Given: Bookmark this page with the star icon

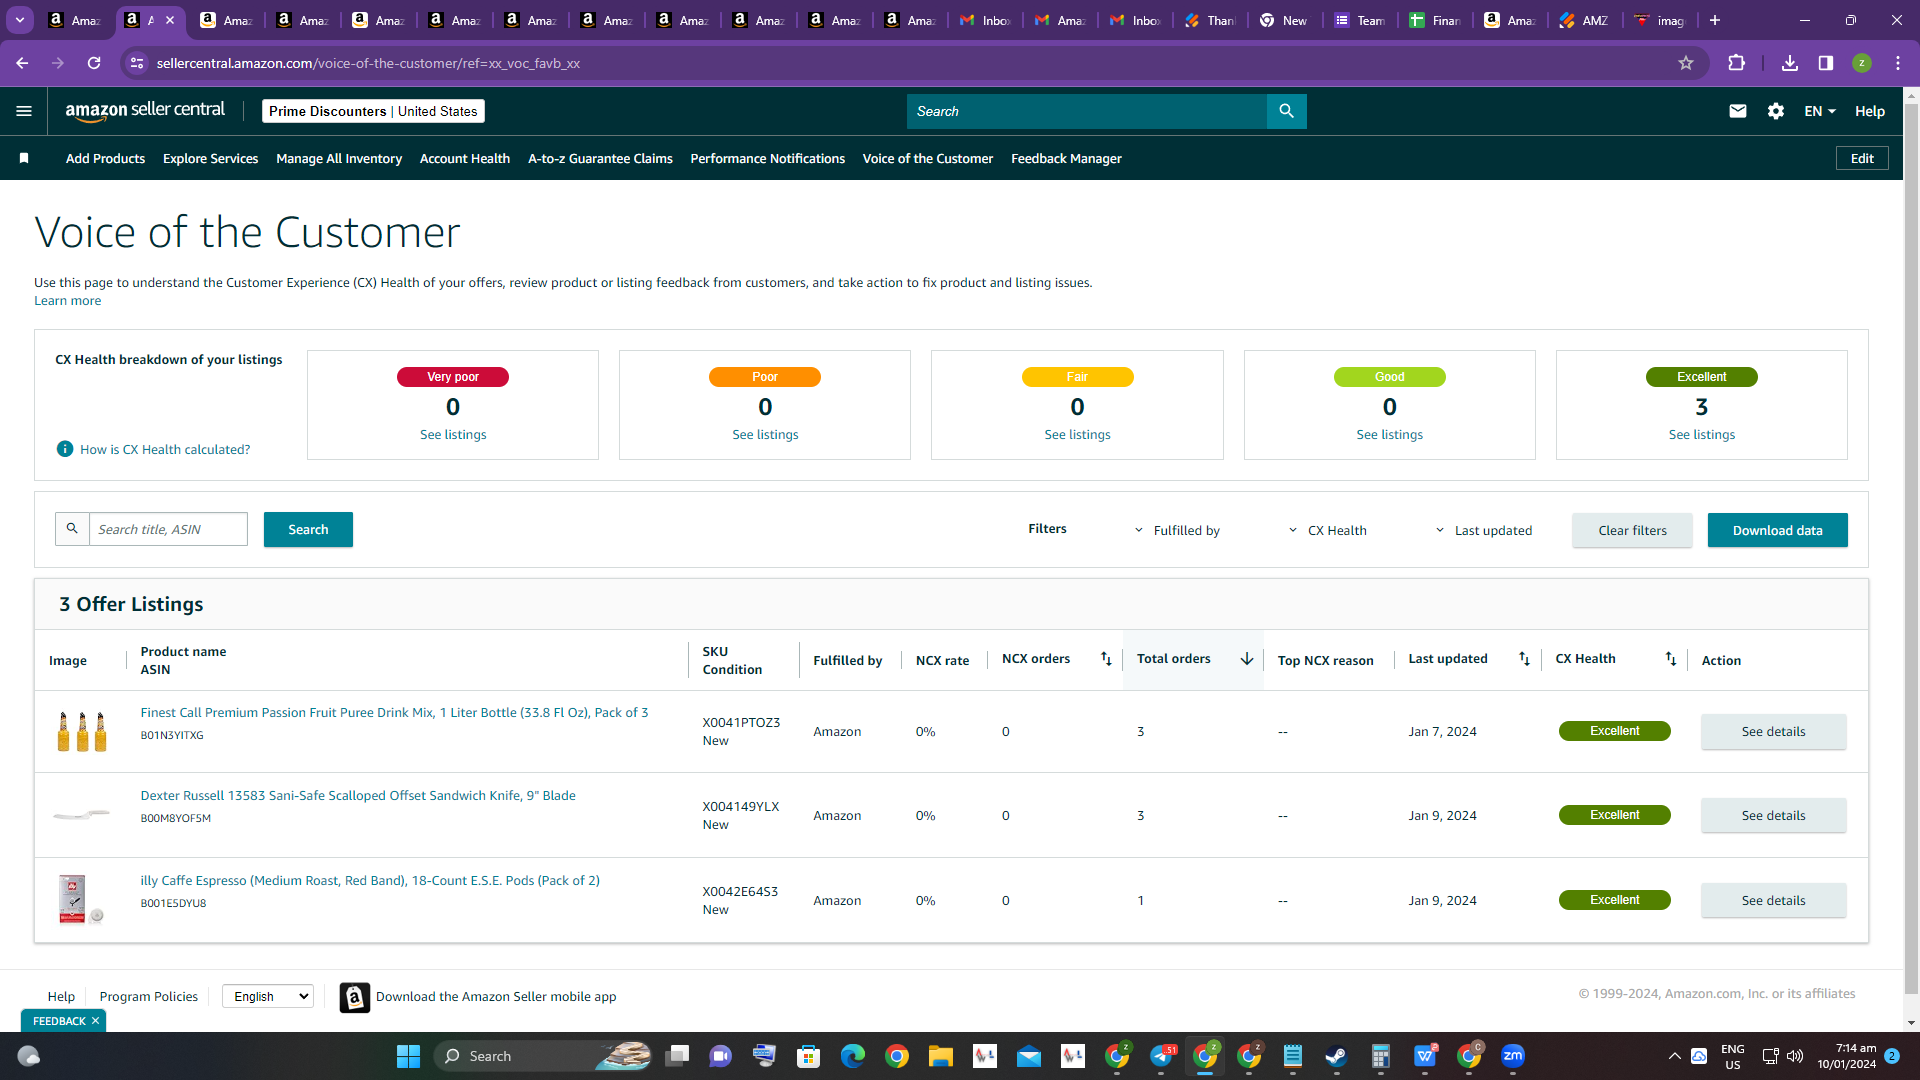Looking at the screenshot, I should [x=1686, y=63].
